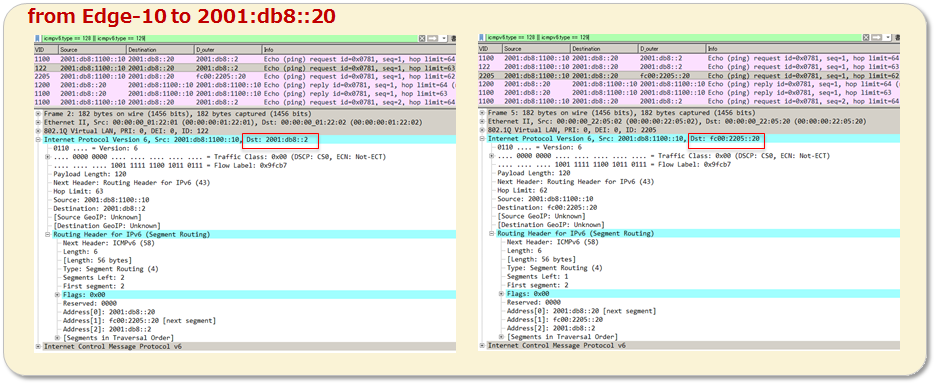Screen dimensions: 936x385
Task: Open filter history dropdown in Frame 5 capture
Action: (x=888, y=38)
